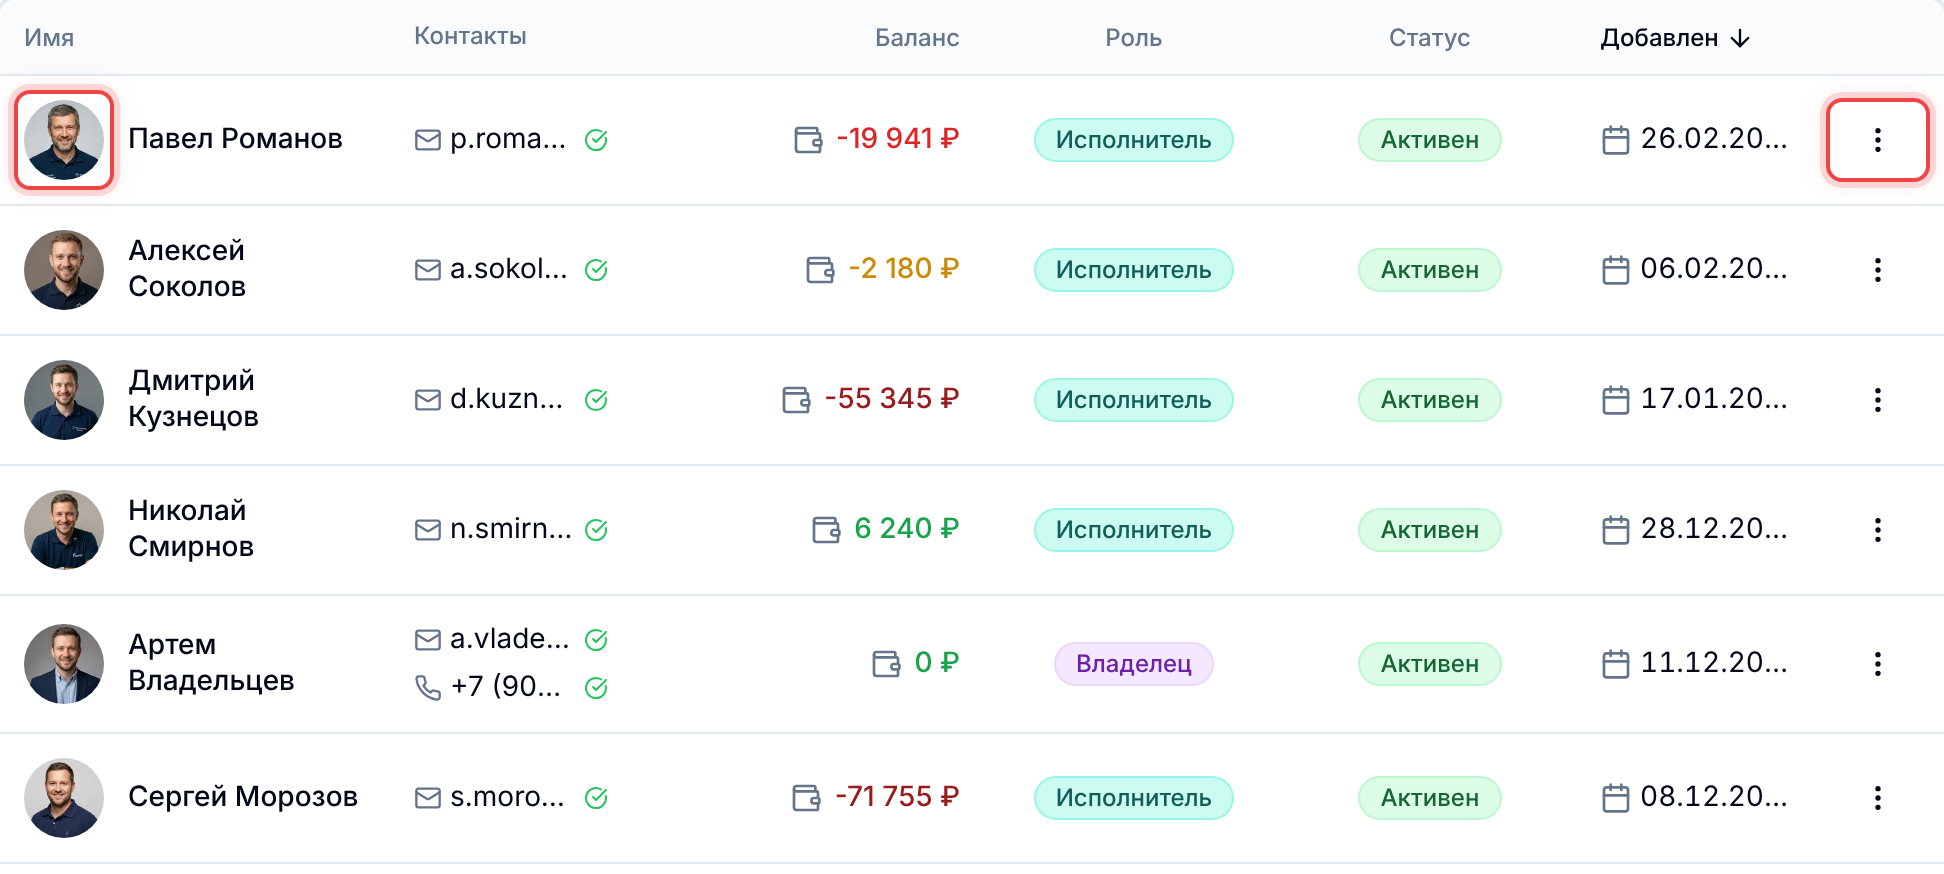Click the envelope icon beside a.sokol... email
Viewport: 1944px width, 874px height.
(x=428, y=270)
